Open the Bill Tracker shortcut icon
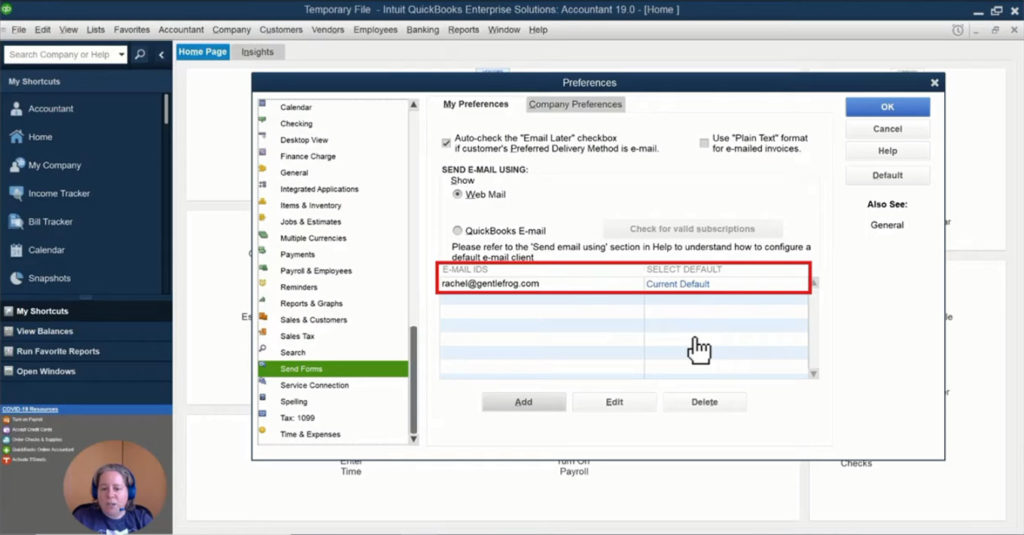 point(17,221)
